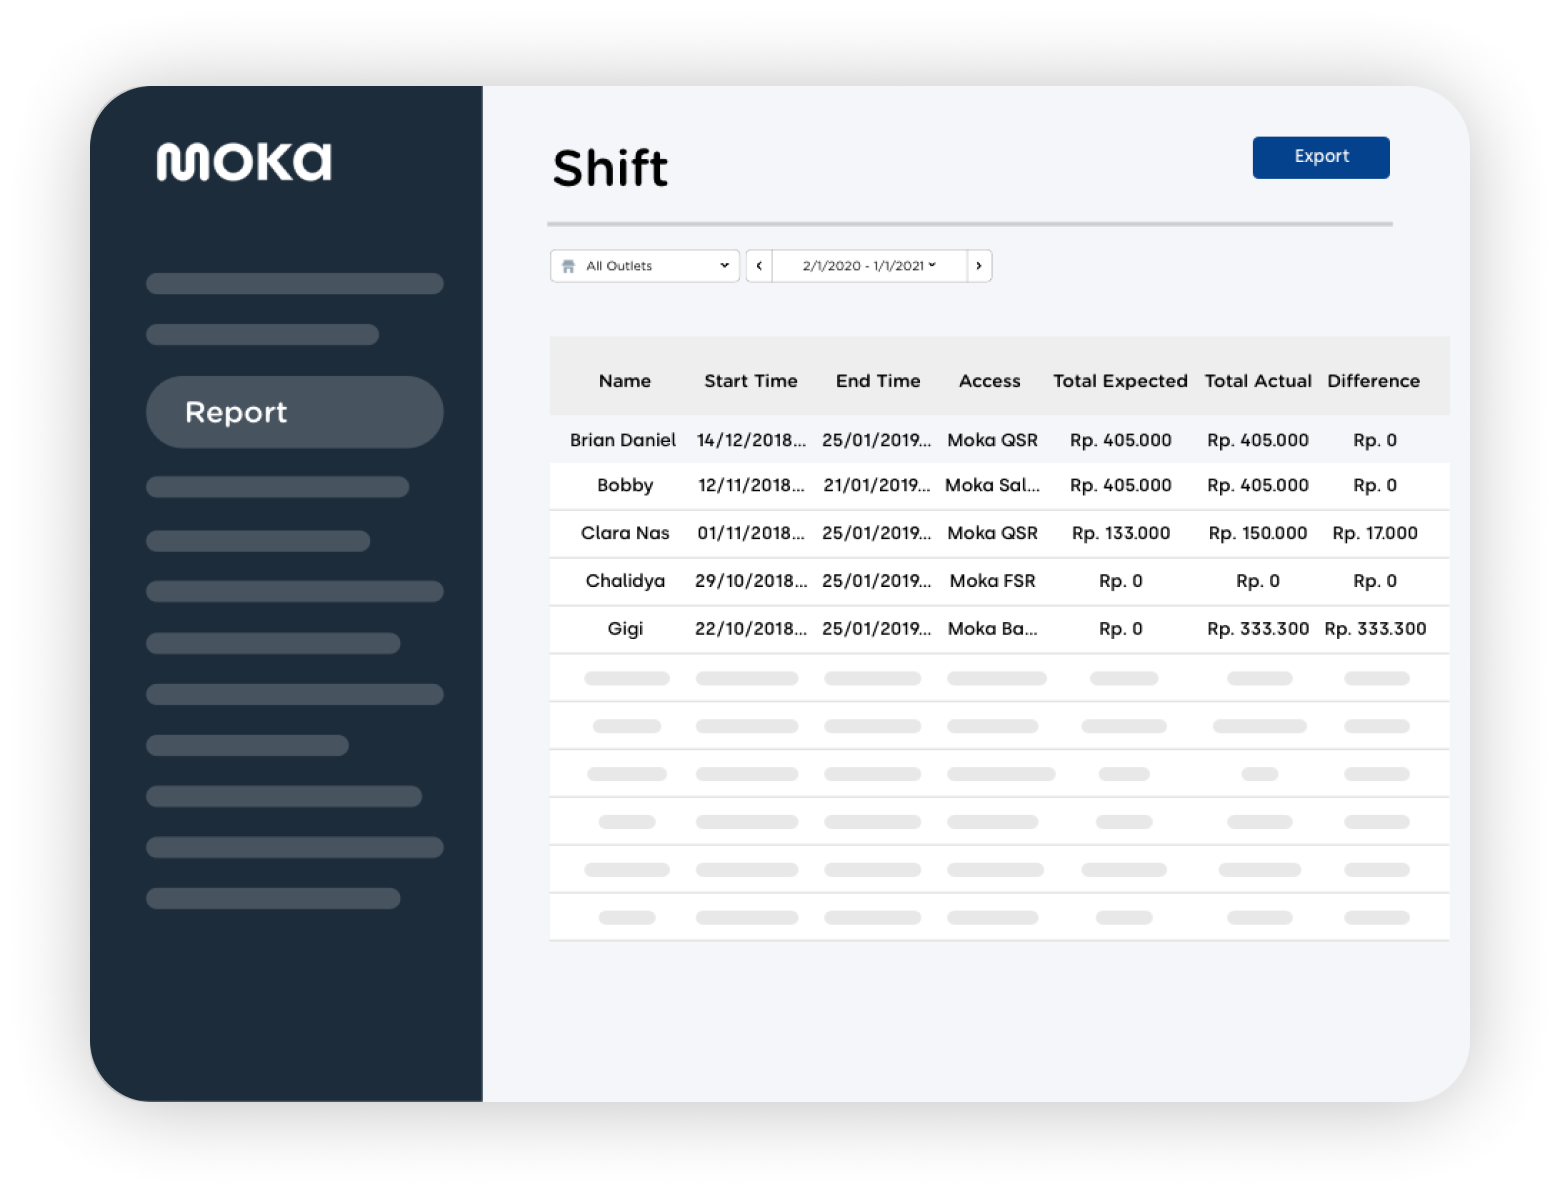Screen dimensions: 1560x1196
Task: Click the Difference column header
Action: (x=1373, y=381)
